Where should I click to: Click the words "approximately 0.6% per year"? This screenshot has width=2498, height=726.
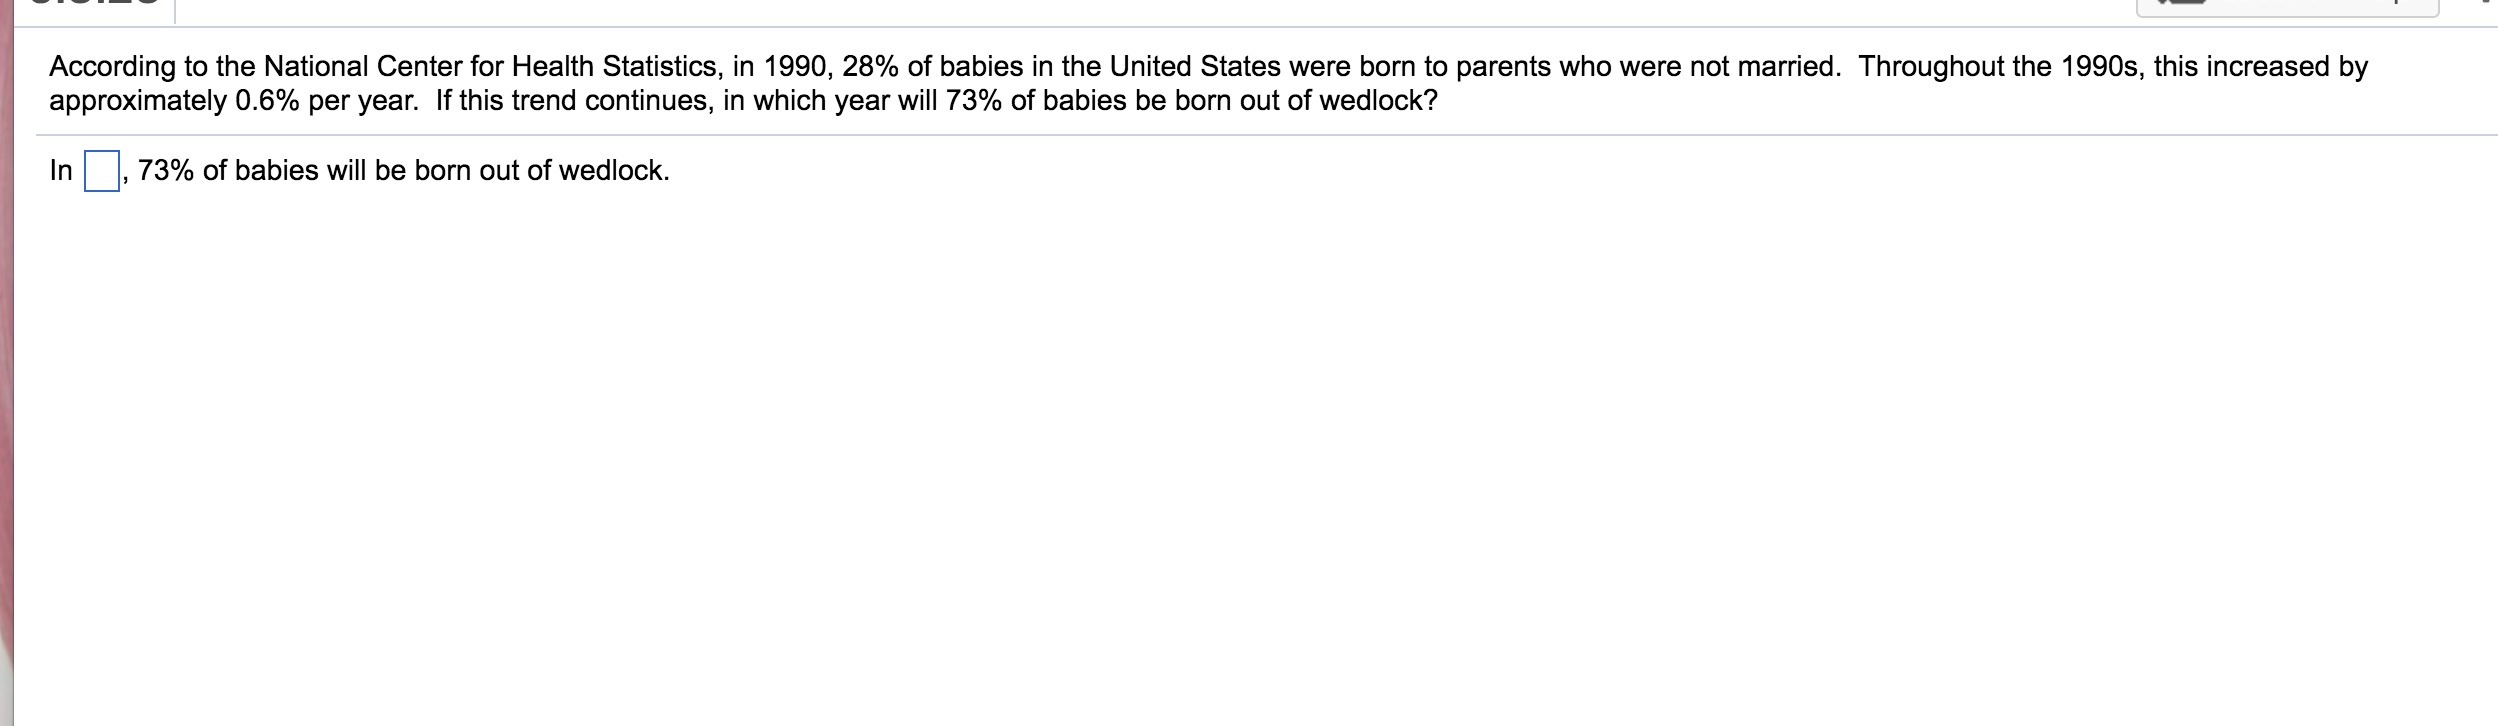[232, 101]
